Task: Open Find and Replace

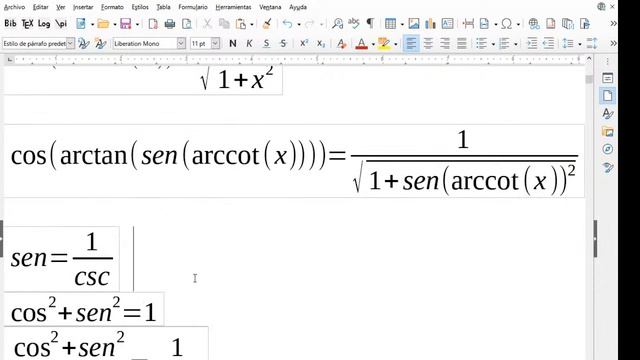Action: (337, 24)
